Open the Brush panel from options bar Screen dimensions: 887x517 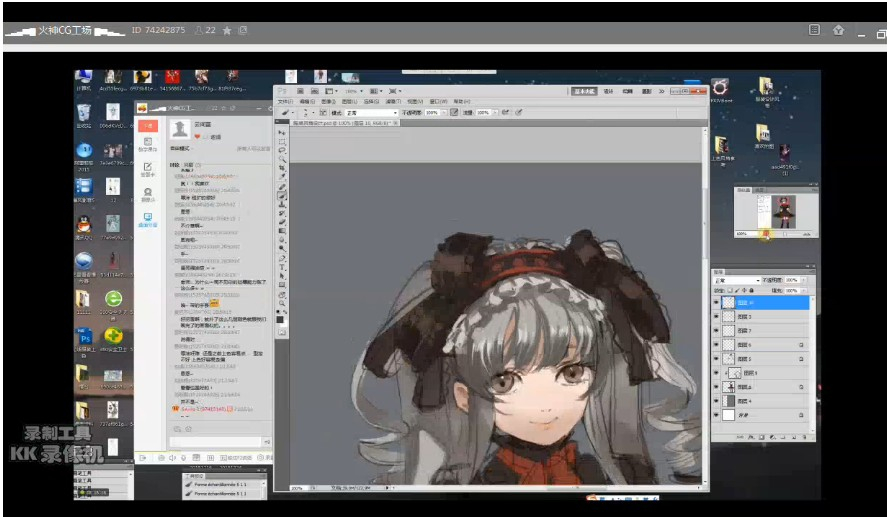coord(324,113)
